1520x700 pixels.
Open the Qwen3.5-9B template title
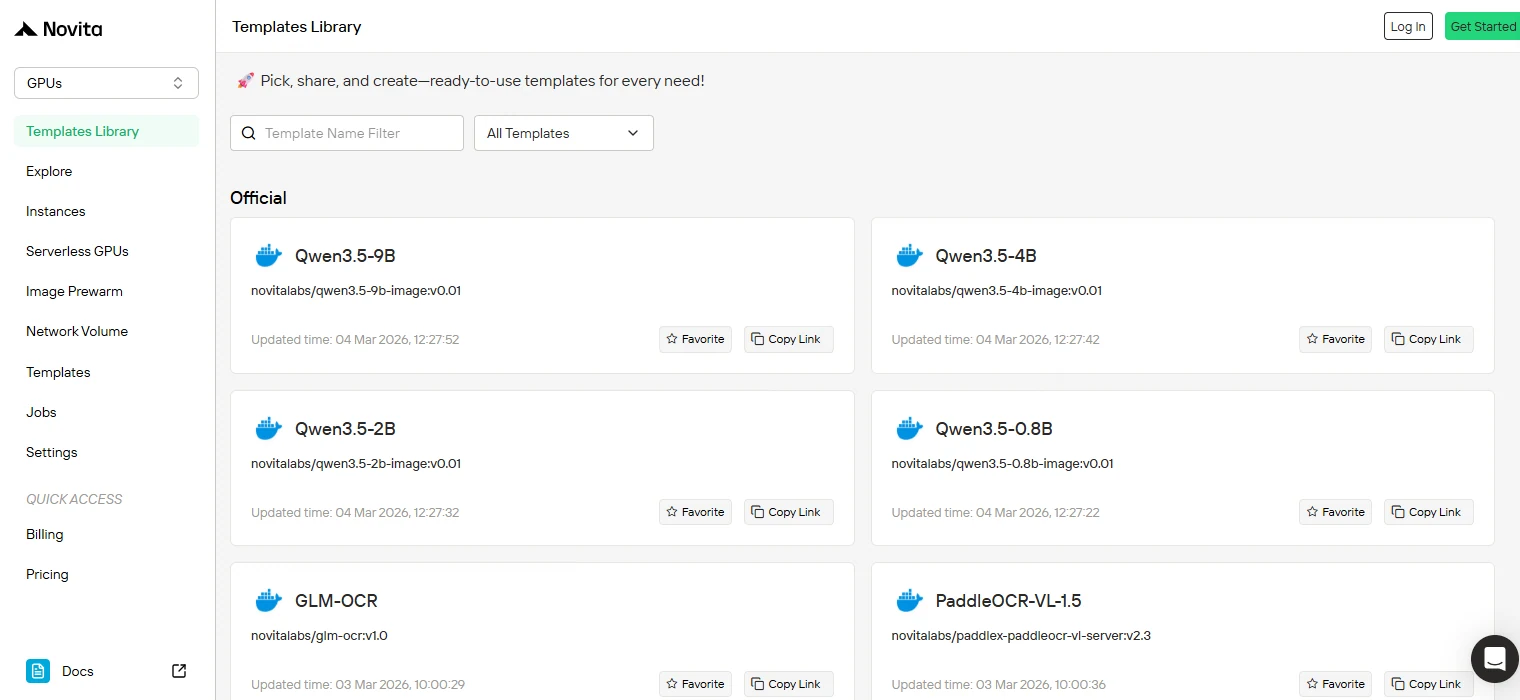pos(345,256)
